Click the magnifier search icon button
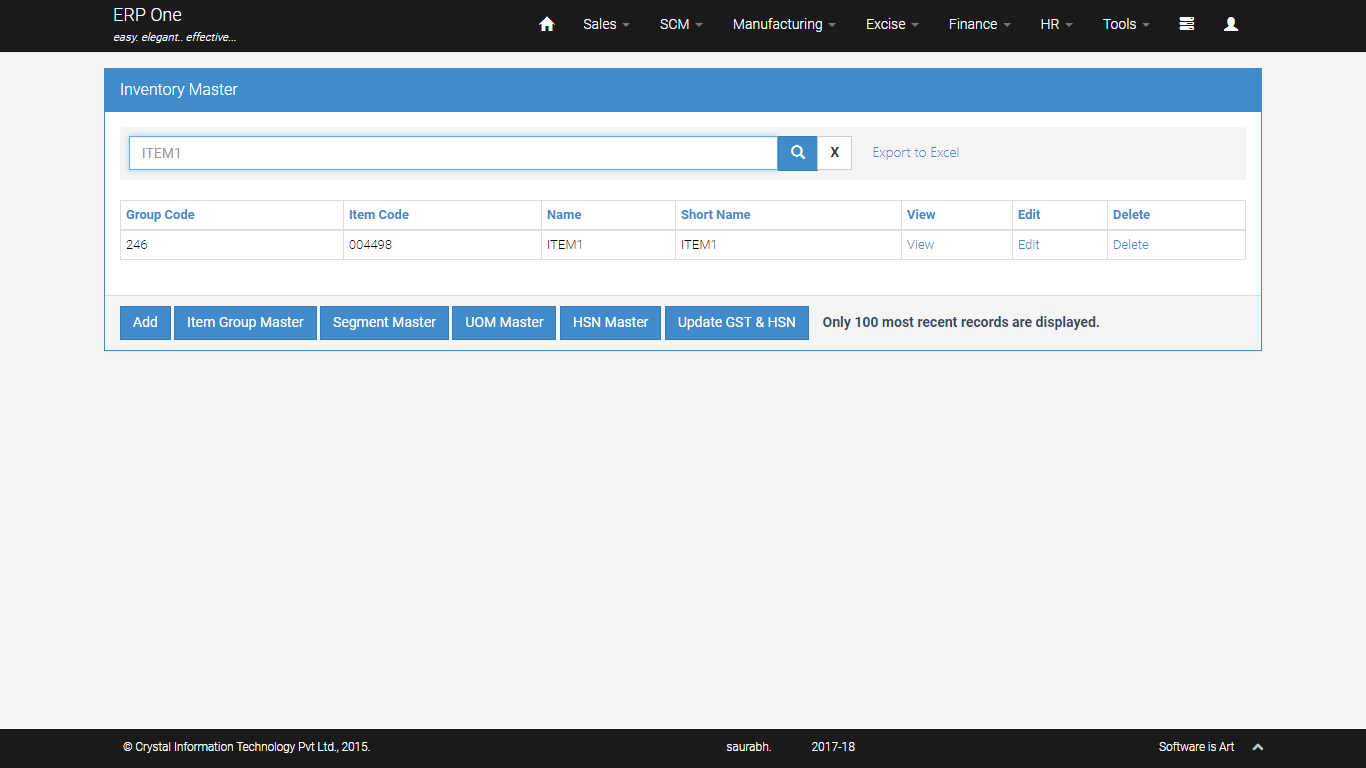Viewport: 1366px width, 768px height. click(x=797, y=153)
